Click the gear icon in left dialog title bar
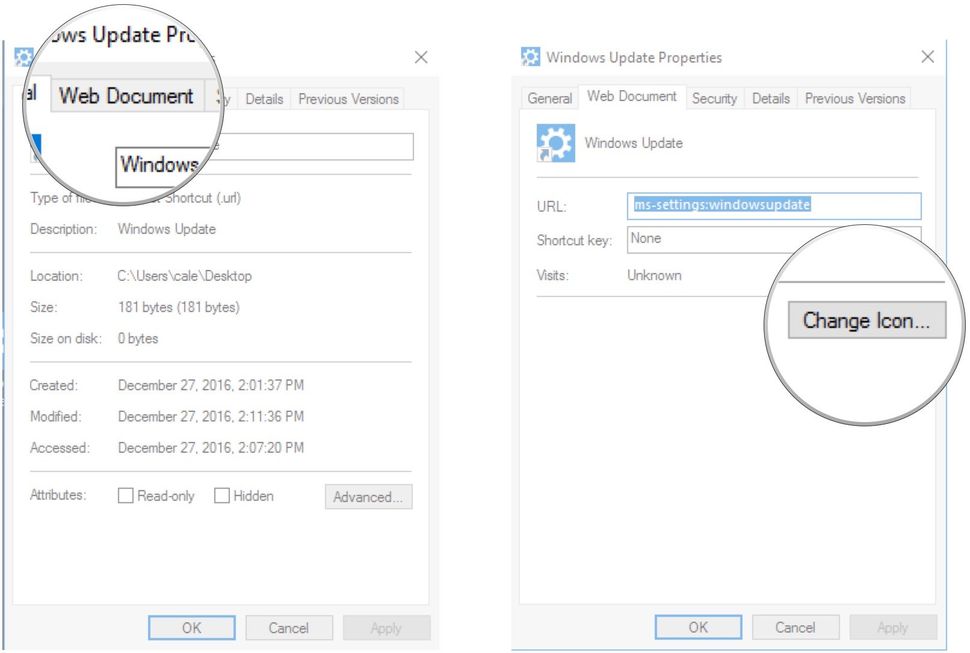The height and width of the screenshot is (653, 970). click(x=23, y=57)
